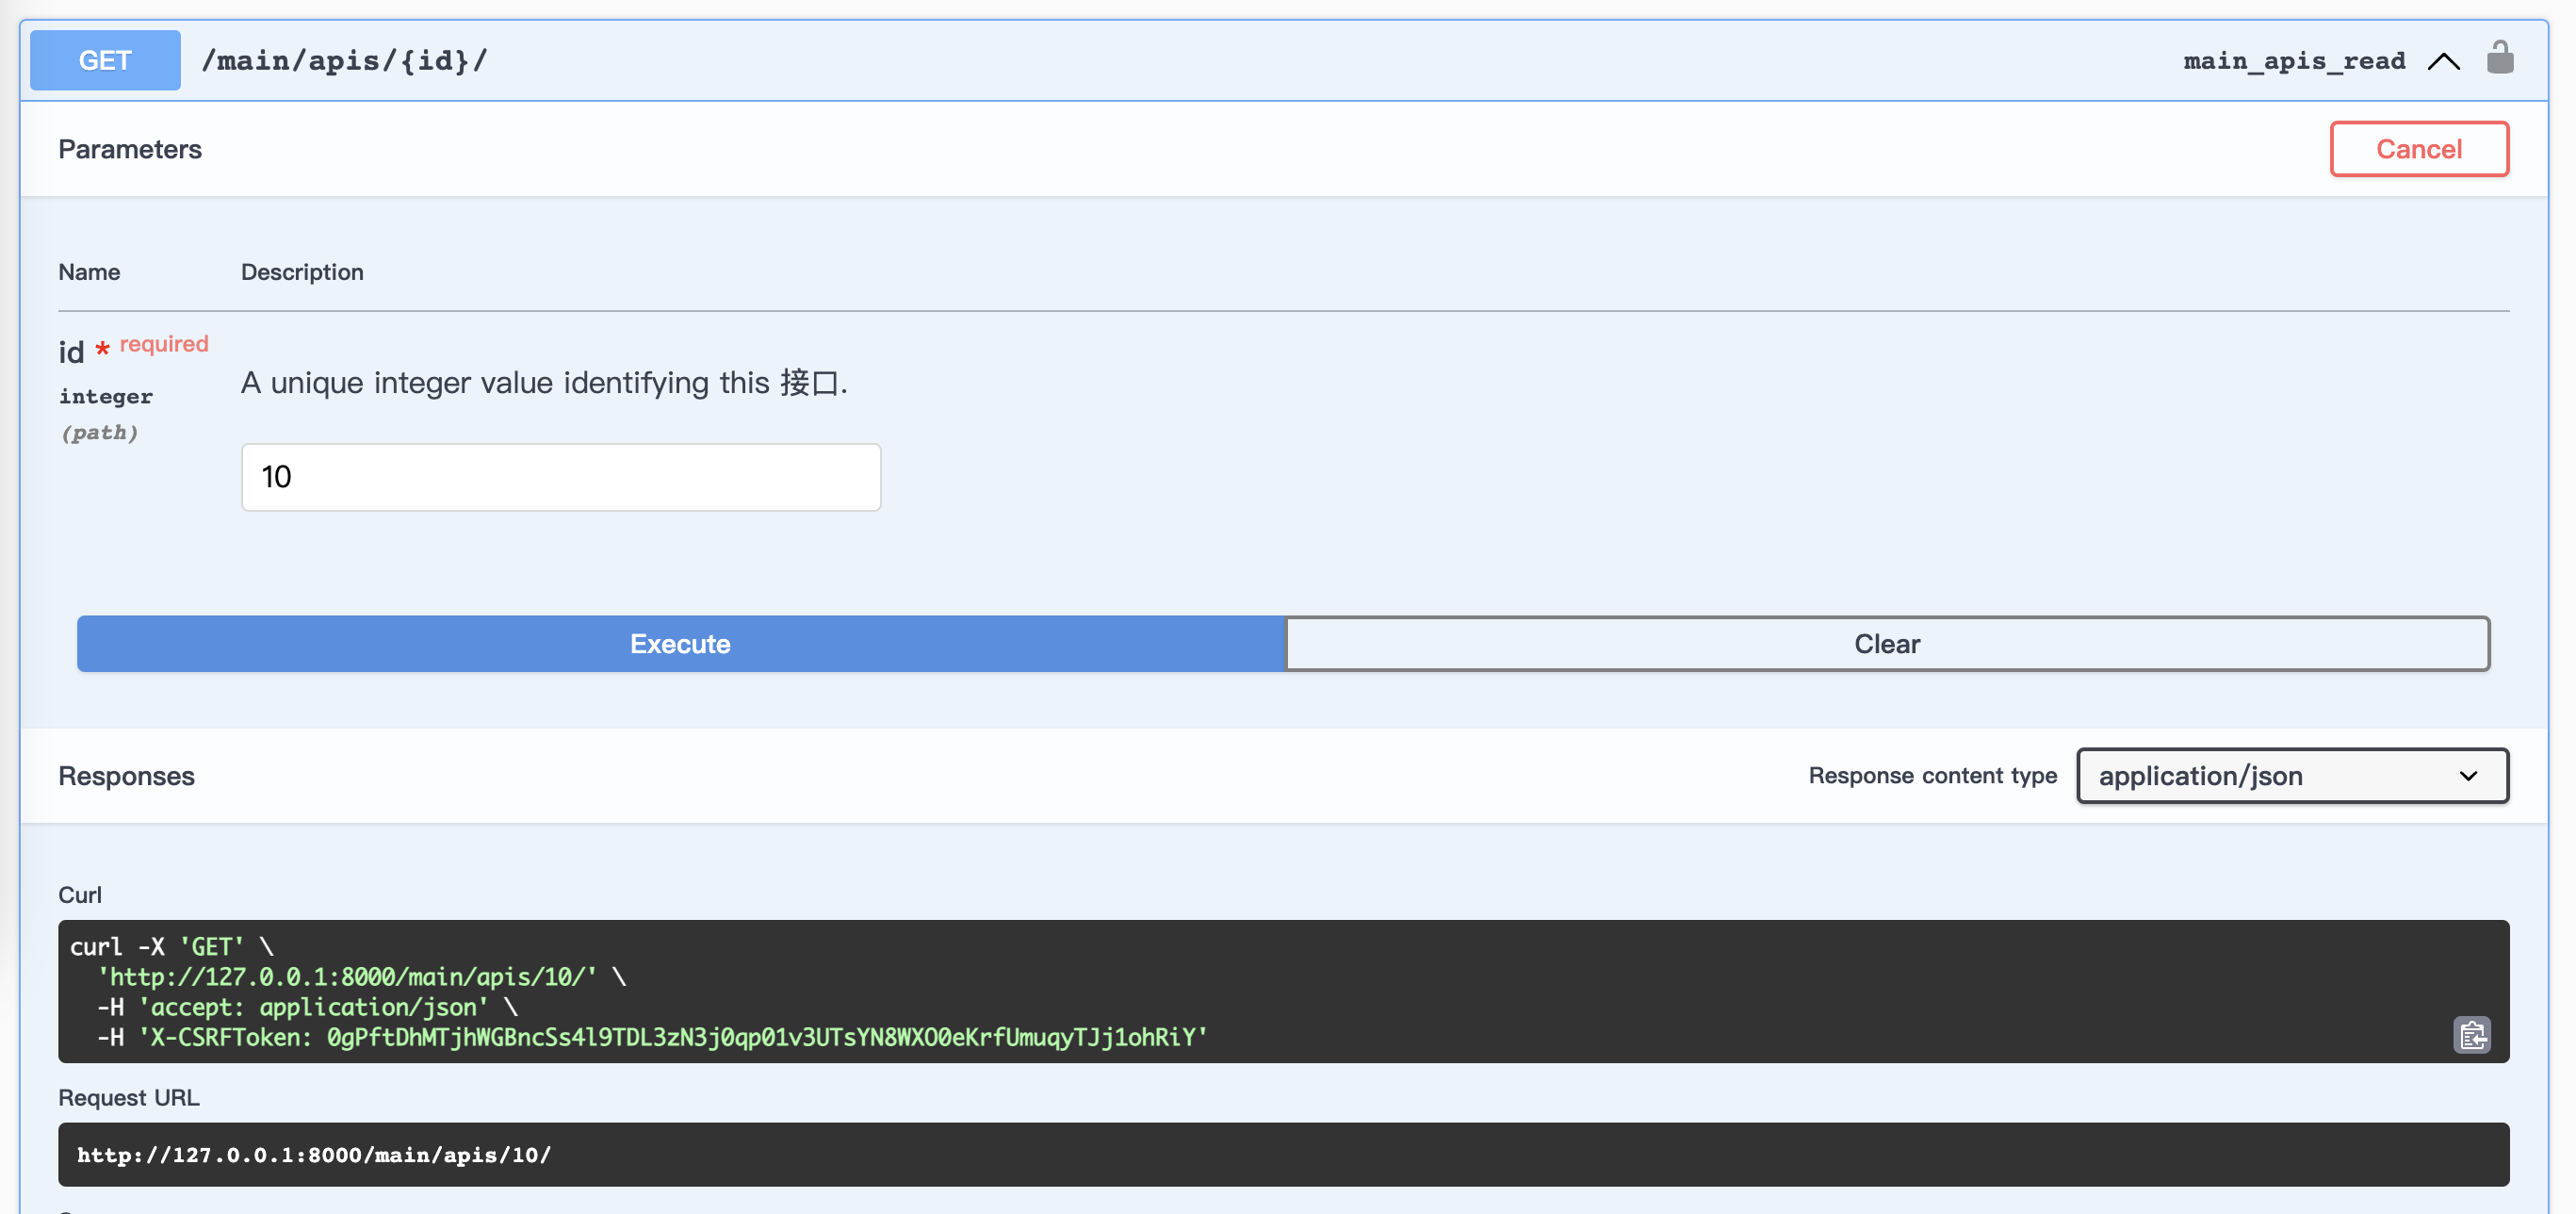Click the main_apis_read operation ID
The height and width of the screenshot is (1214, 2576).
[x=2293, y=61]
